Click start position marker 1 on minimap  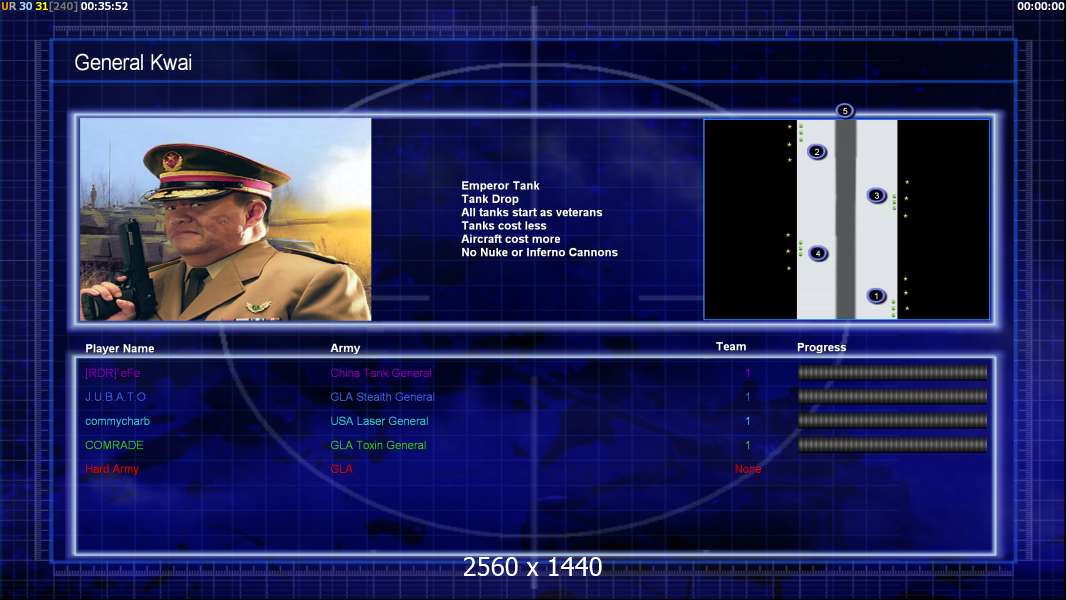(x=876, y=296)
